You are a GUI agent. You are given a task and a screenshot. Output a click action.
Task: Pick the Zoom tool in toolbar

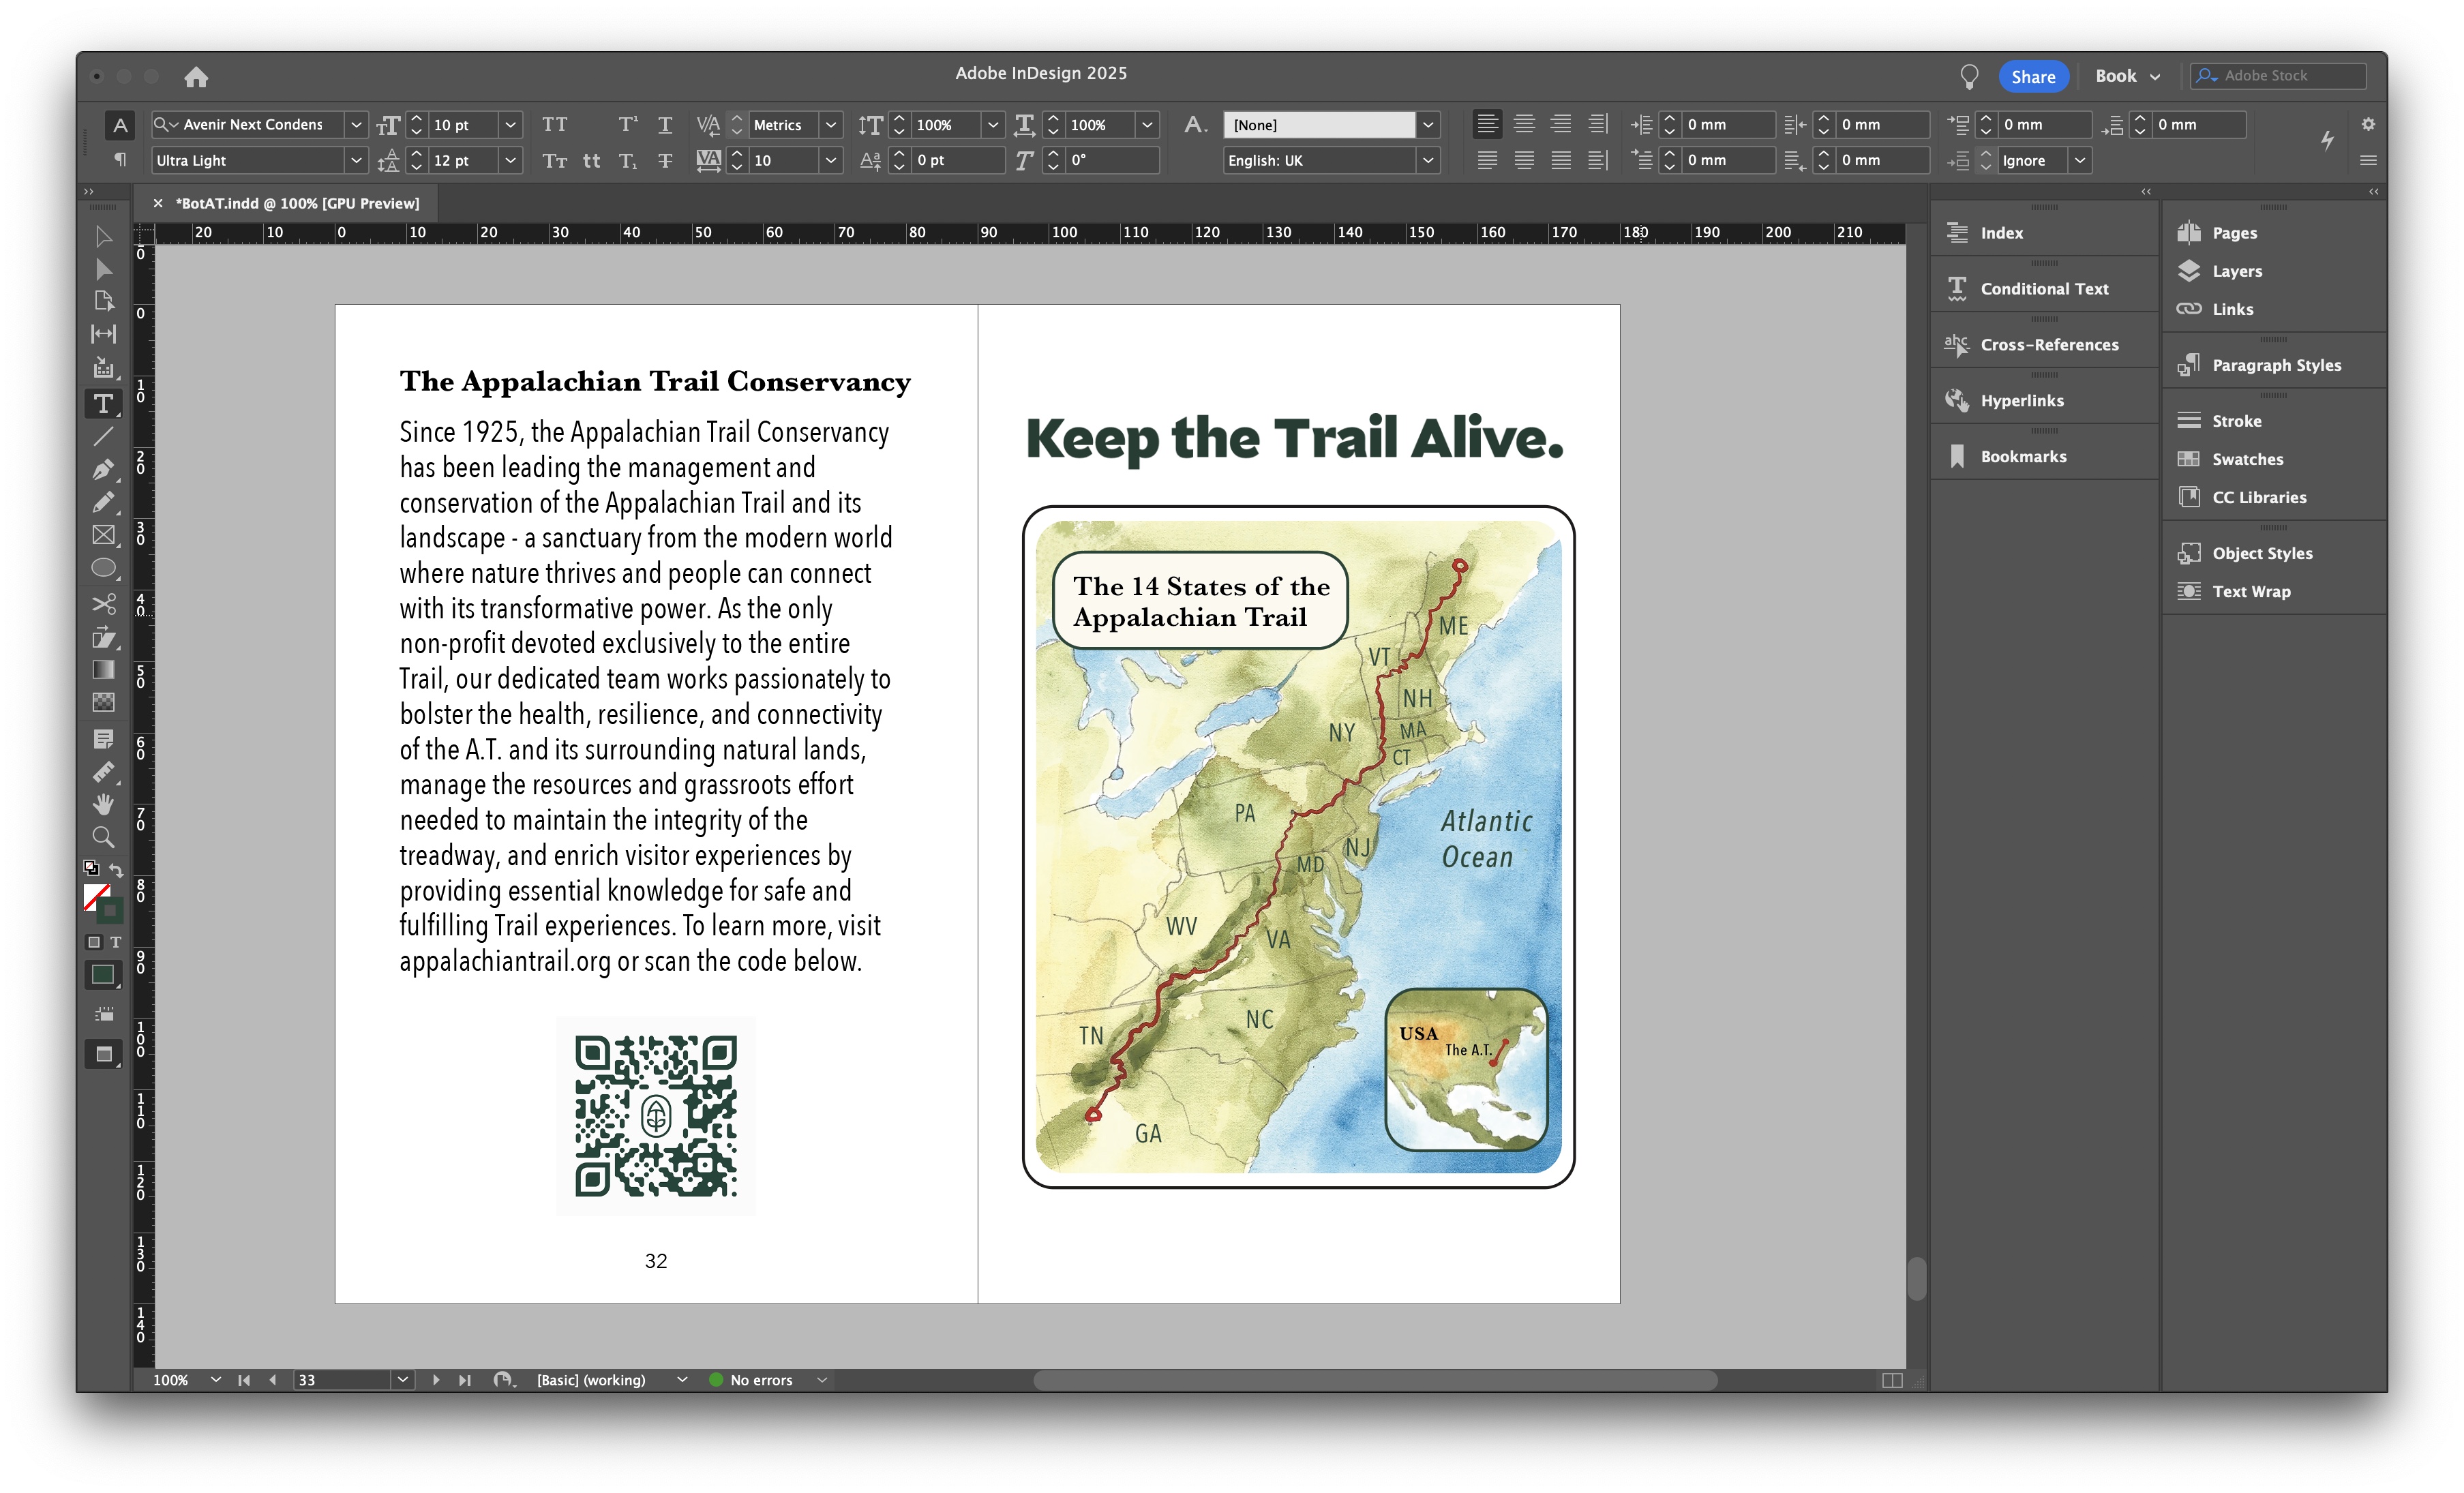click(103, 837)
